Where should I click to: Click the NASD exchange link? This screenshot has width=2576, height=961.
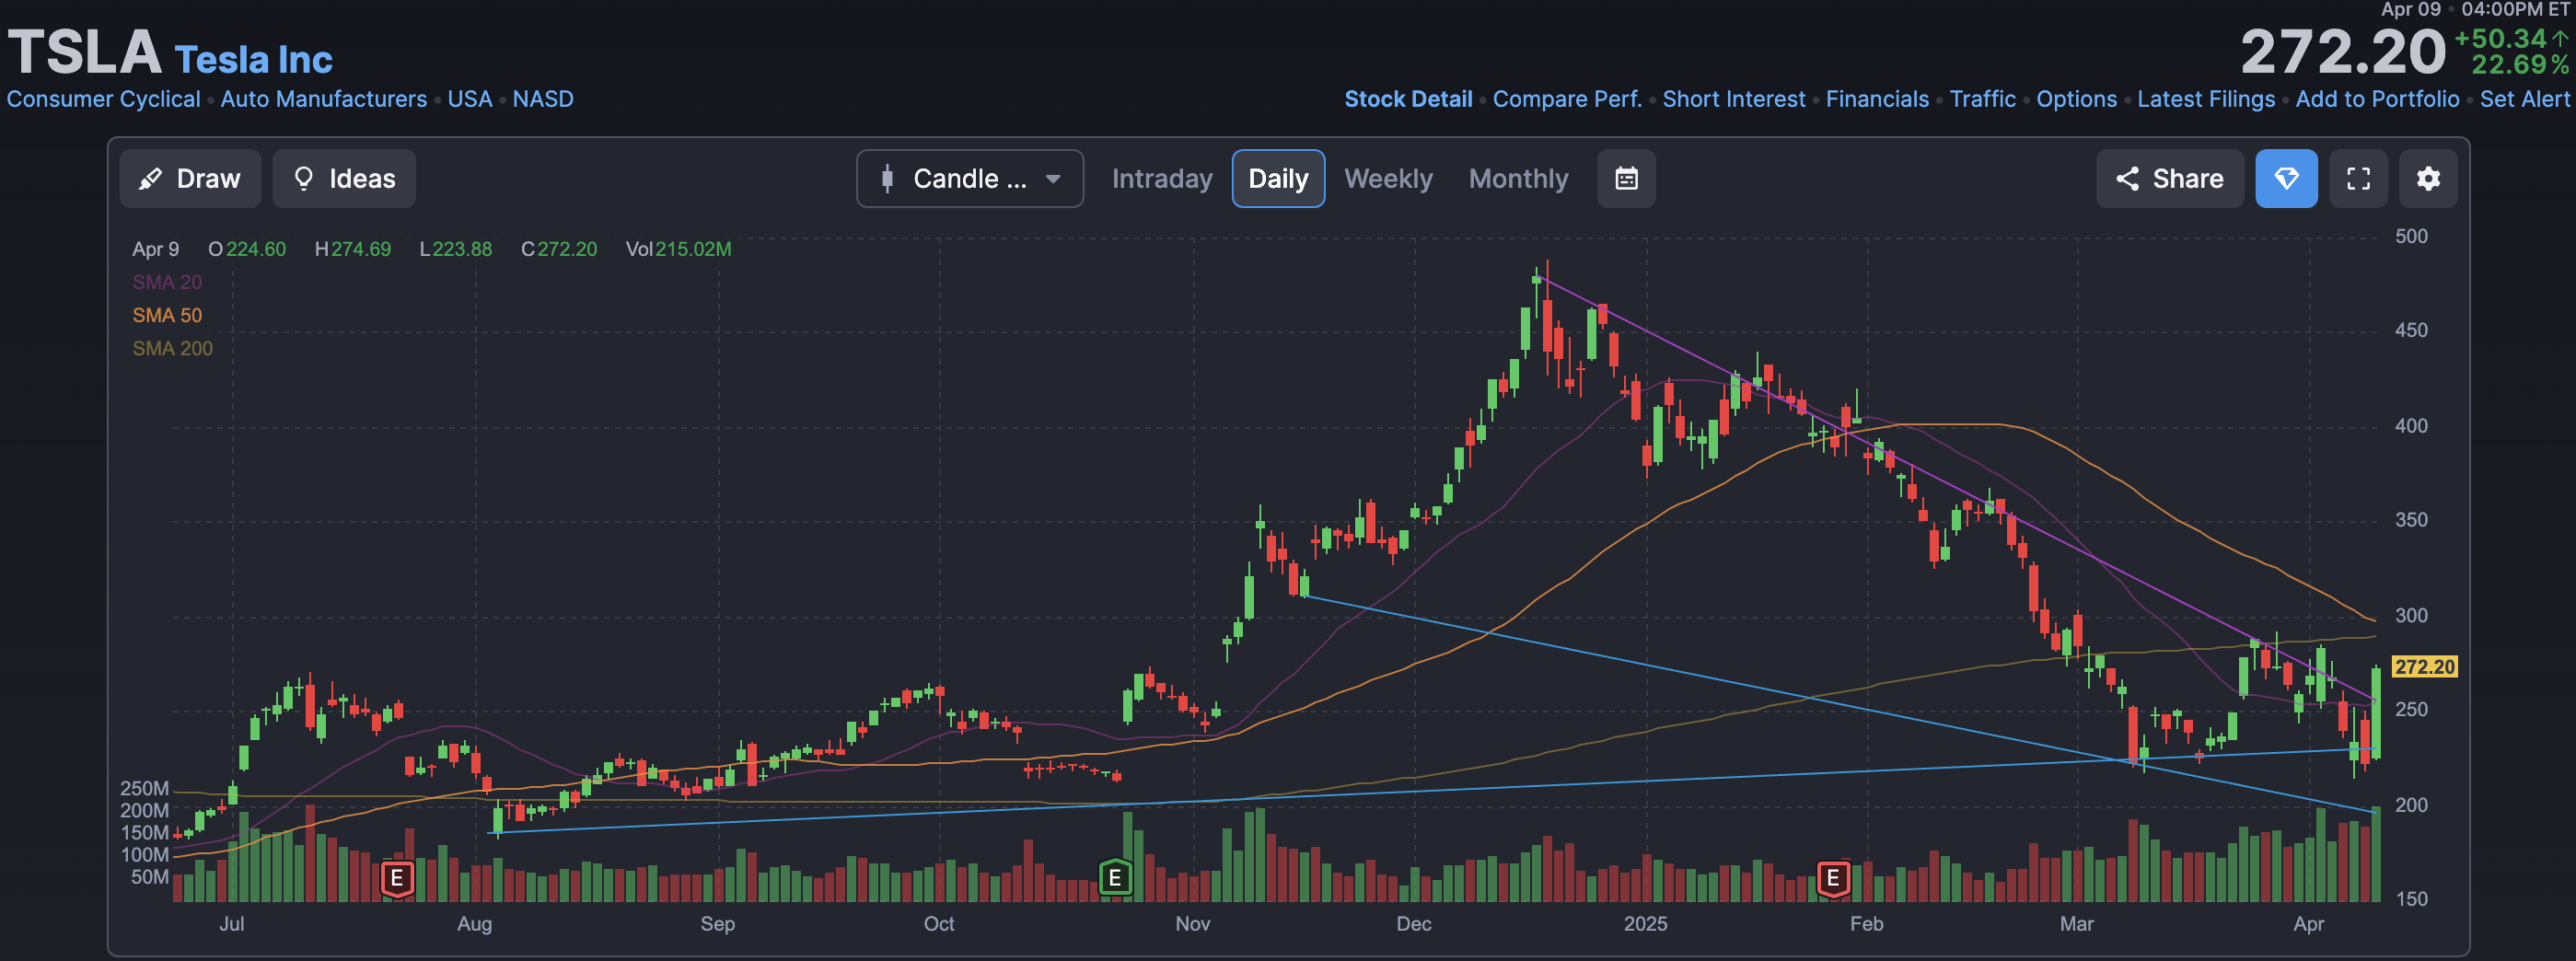(543, 99)
